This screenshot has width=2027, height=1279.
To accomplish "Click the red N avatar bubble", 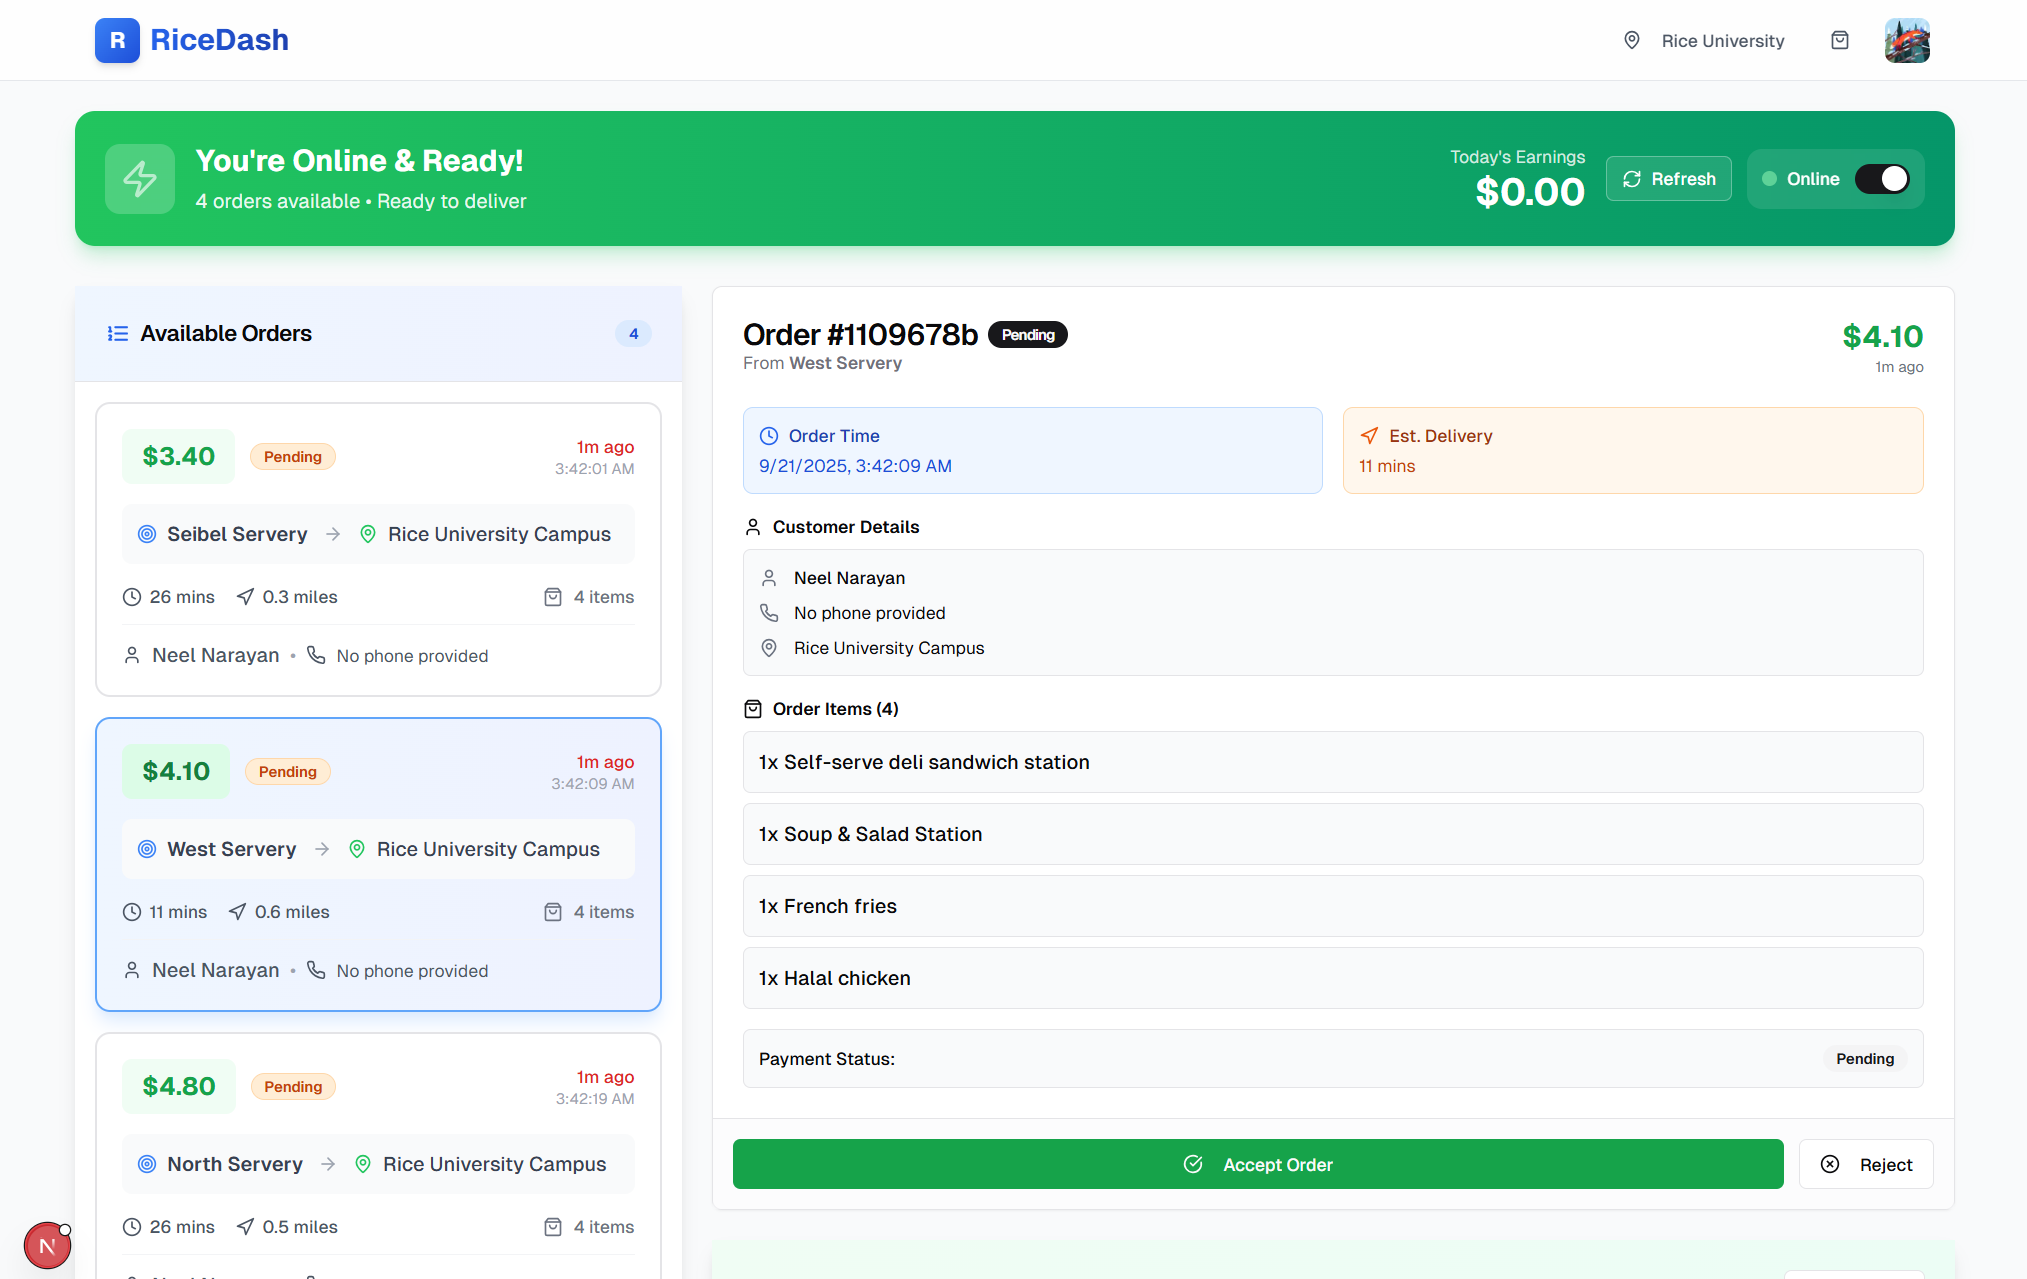I will pos(47,1245).
